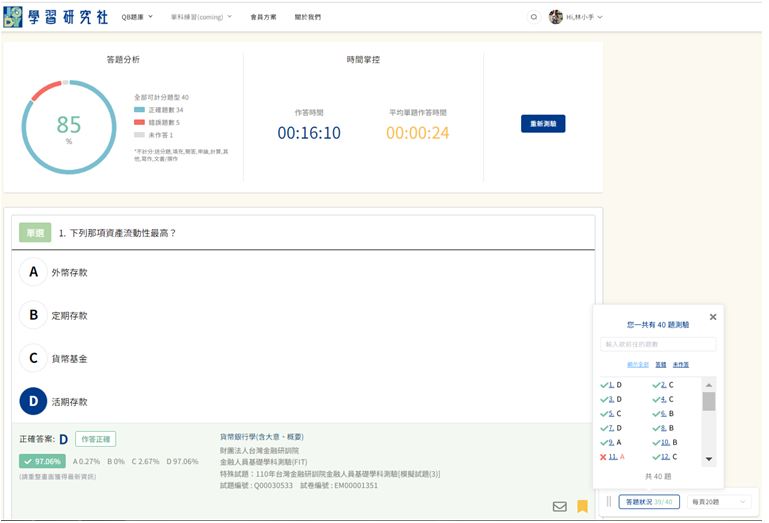Viewport: 769px width, 523px height.
Task: Click the 學習研究社 logo
Action: [55, 17]
